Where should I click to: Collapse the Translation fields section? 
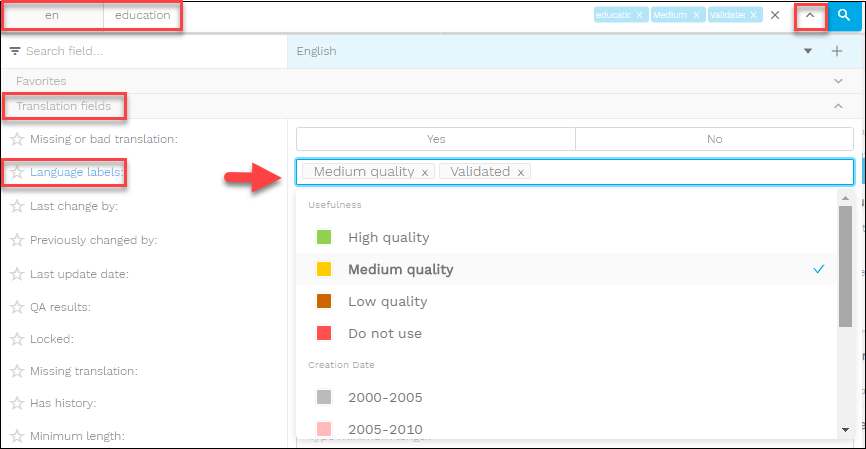838,106
